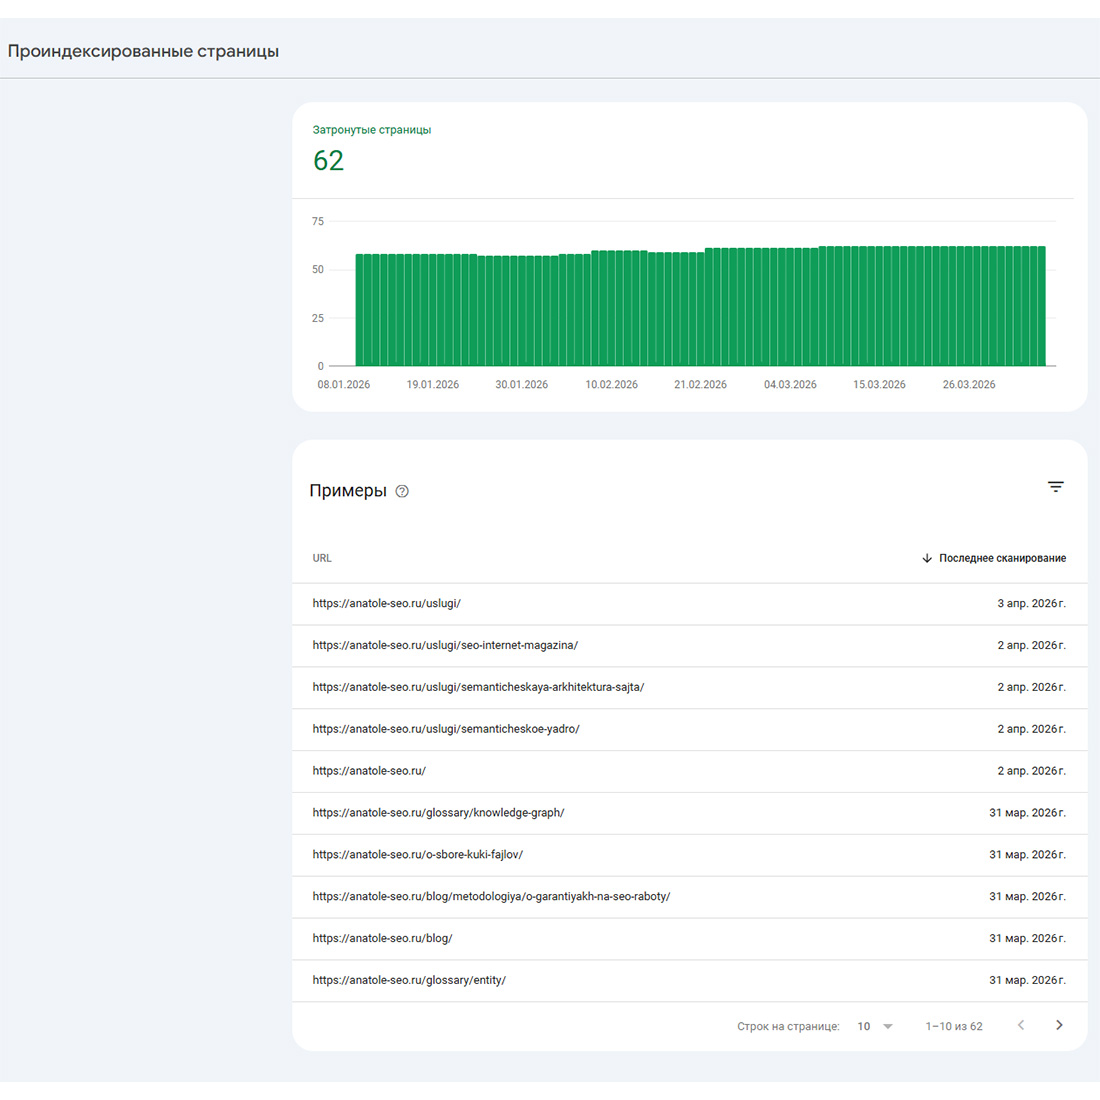
Task: Click chart bar near 10.02.2026
Action: (611, 310)
